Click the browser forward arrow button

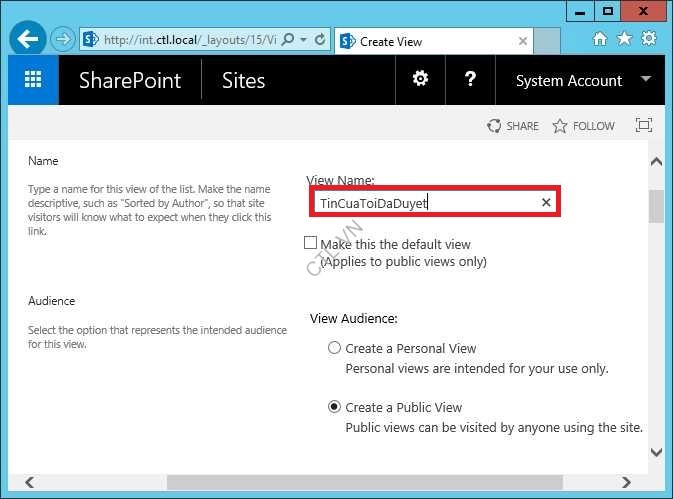pyautogui.click(x=62, y=40)
